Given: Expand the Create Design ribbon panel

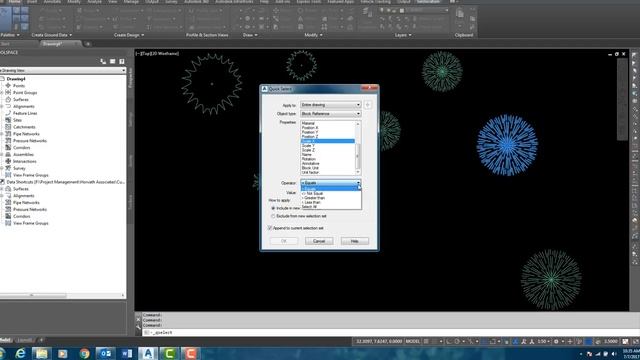Looking at the screenshot, I should (129, 35).
